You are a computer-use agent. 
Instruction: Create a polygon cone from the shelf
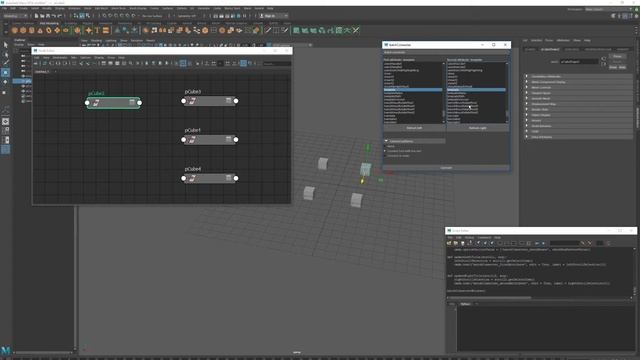(40, 30)
